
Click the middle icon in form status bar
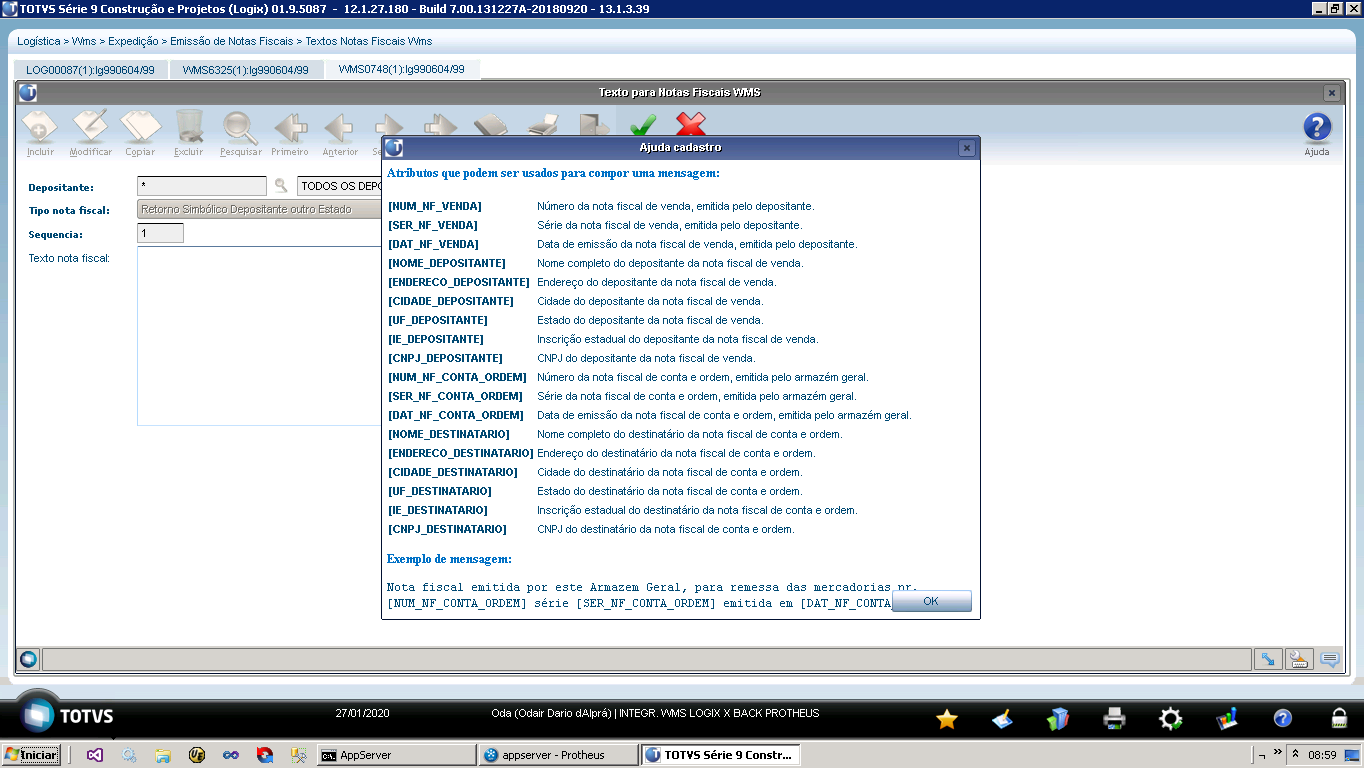click(1299, 659)
